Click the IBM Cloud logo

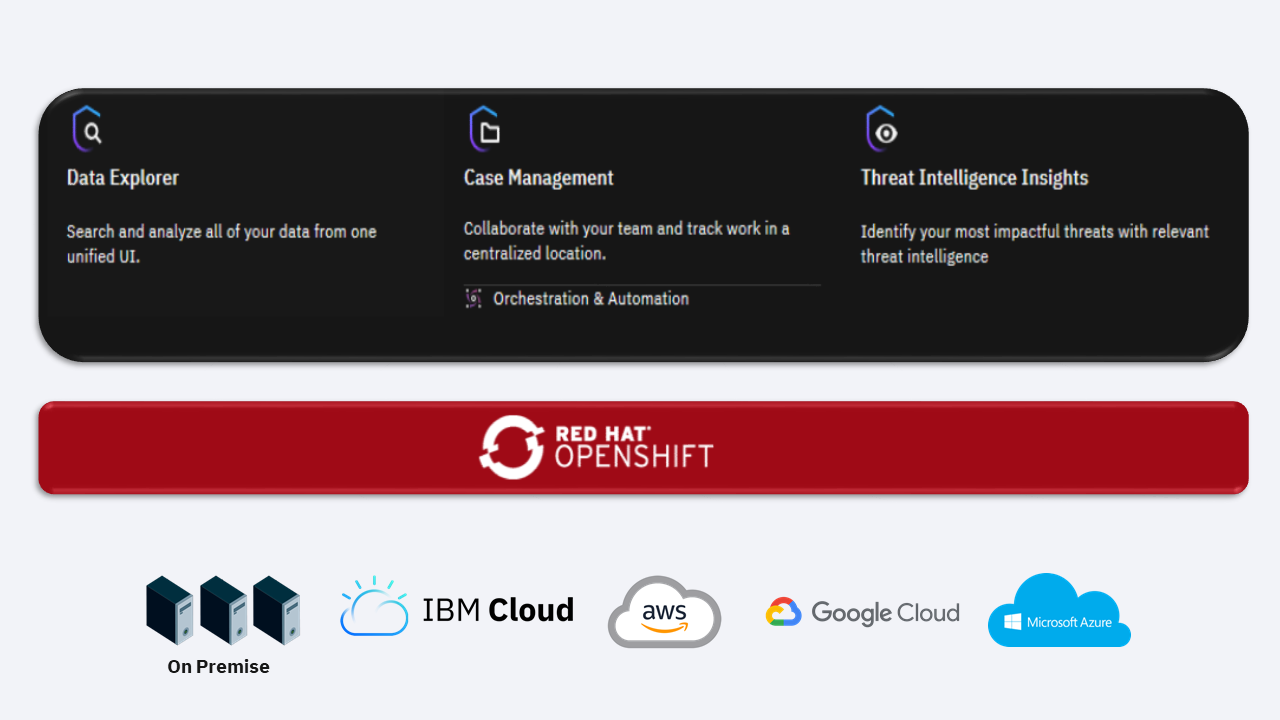pyautogui.click(x=457, y=608)
